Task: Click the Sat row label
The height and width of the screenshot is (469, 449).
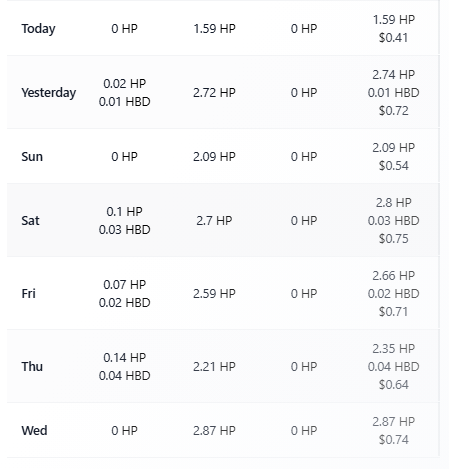Action: (x=30, y=221)
